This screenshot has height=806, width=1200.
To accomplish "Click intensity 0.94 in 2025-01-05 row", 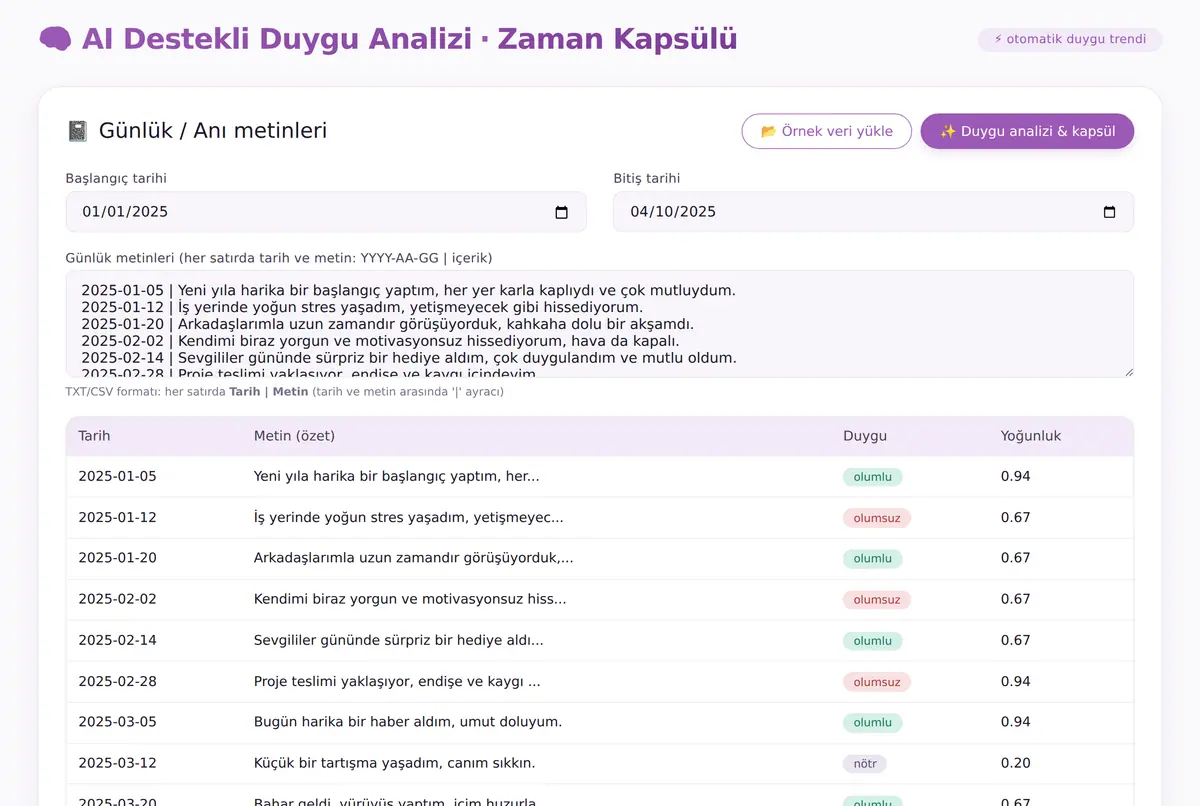I will click(x=1016, y=476).
